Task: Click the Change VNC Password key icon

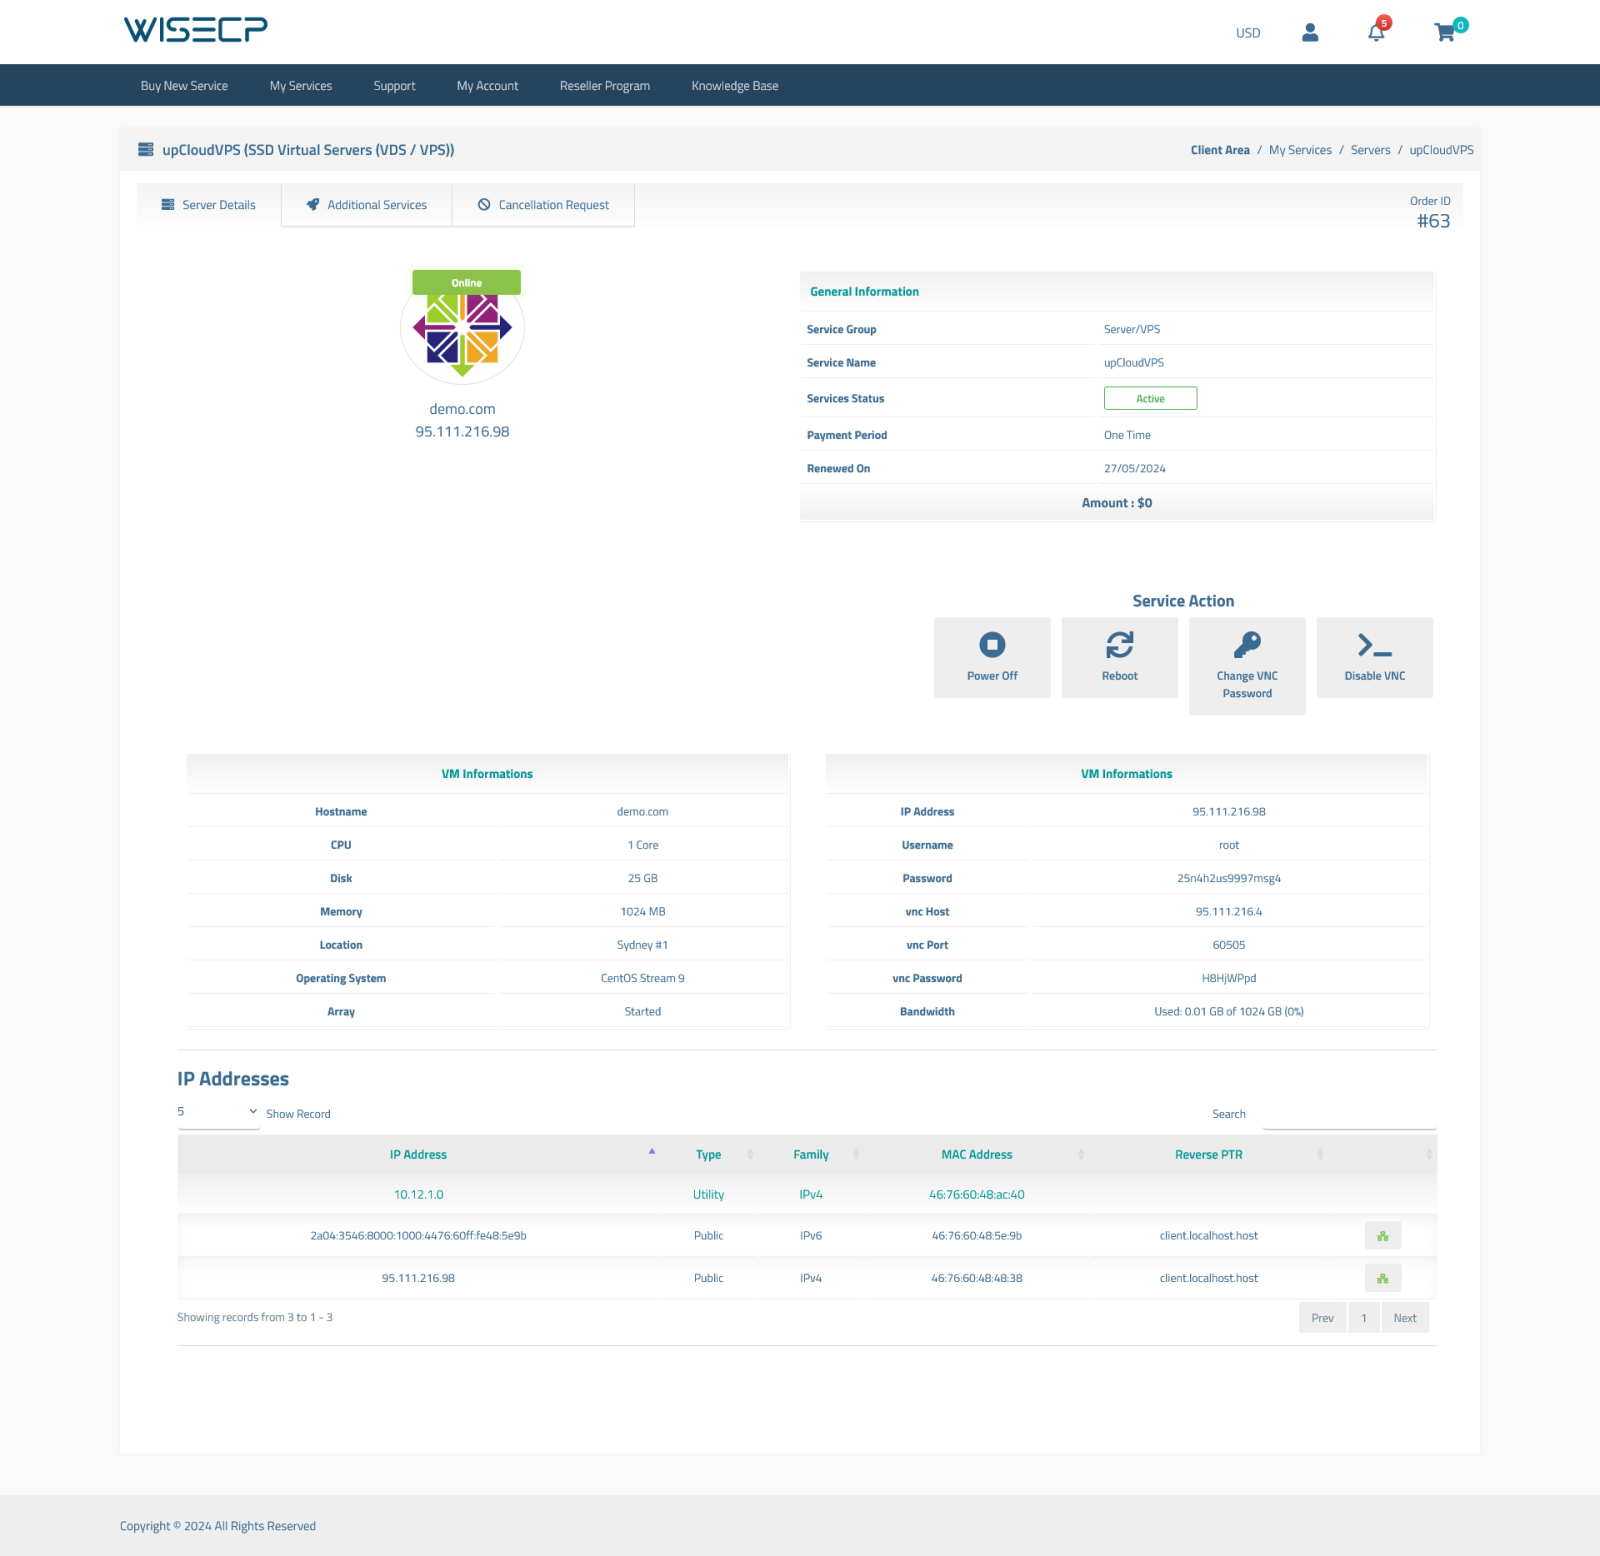Action: point(1247,645)
